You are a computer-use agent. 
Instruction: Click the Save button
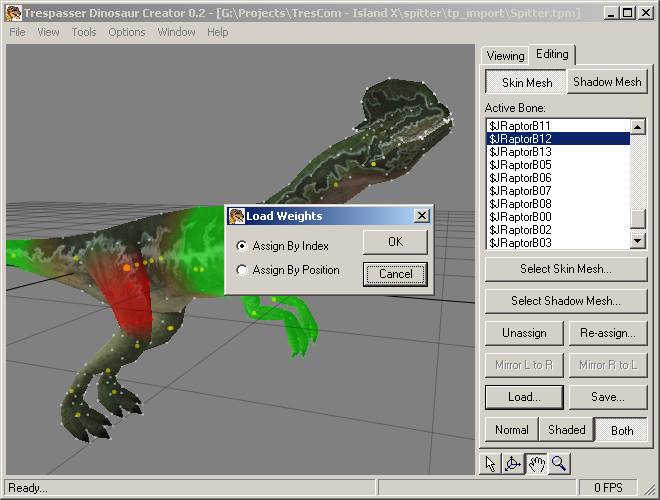click(x=607, y=397)
